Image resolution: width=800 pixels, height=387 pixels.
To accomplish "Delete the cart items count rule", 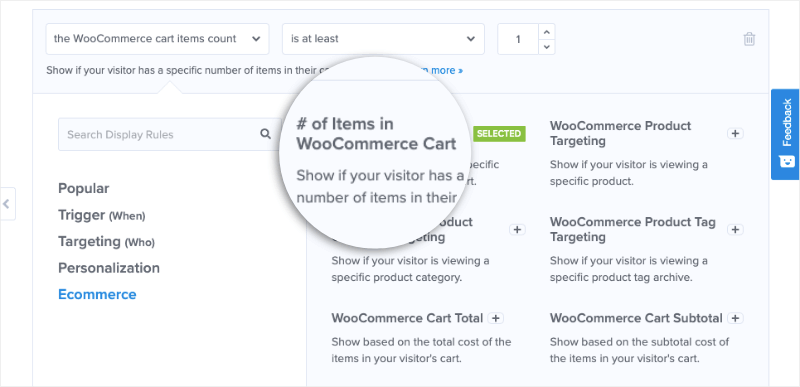I will coord(749,39).
